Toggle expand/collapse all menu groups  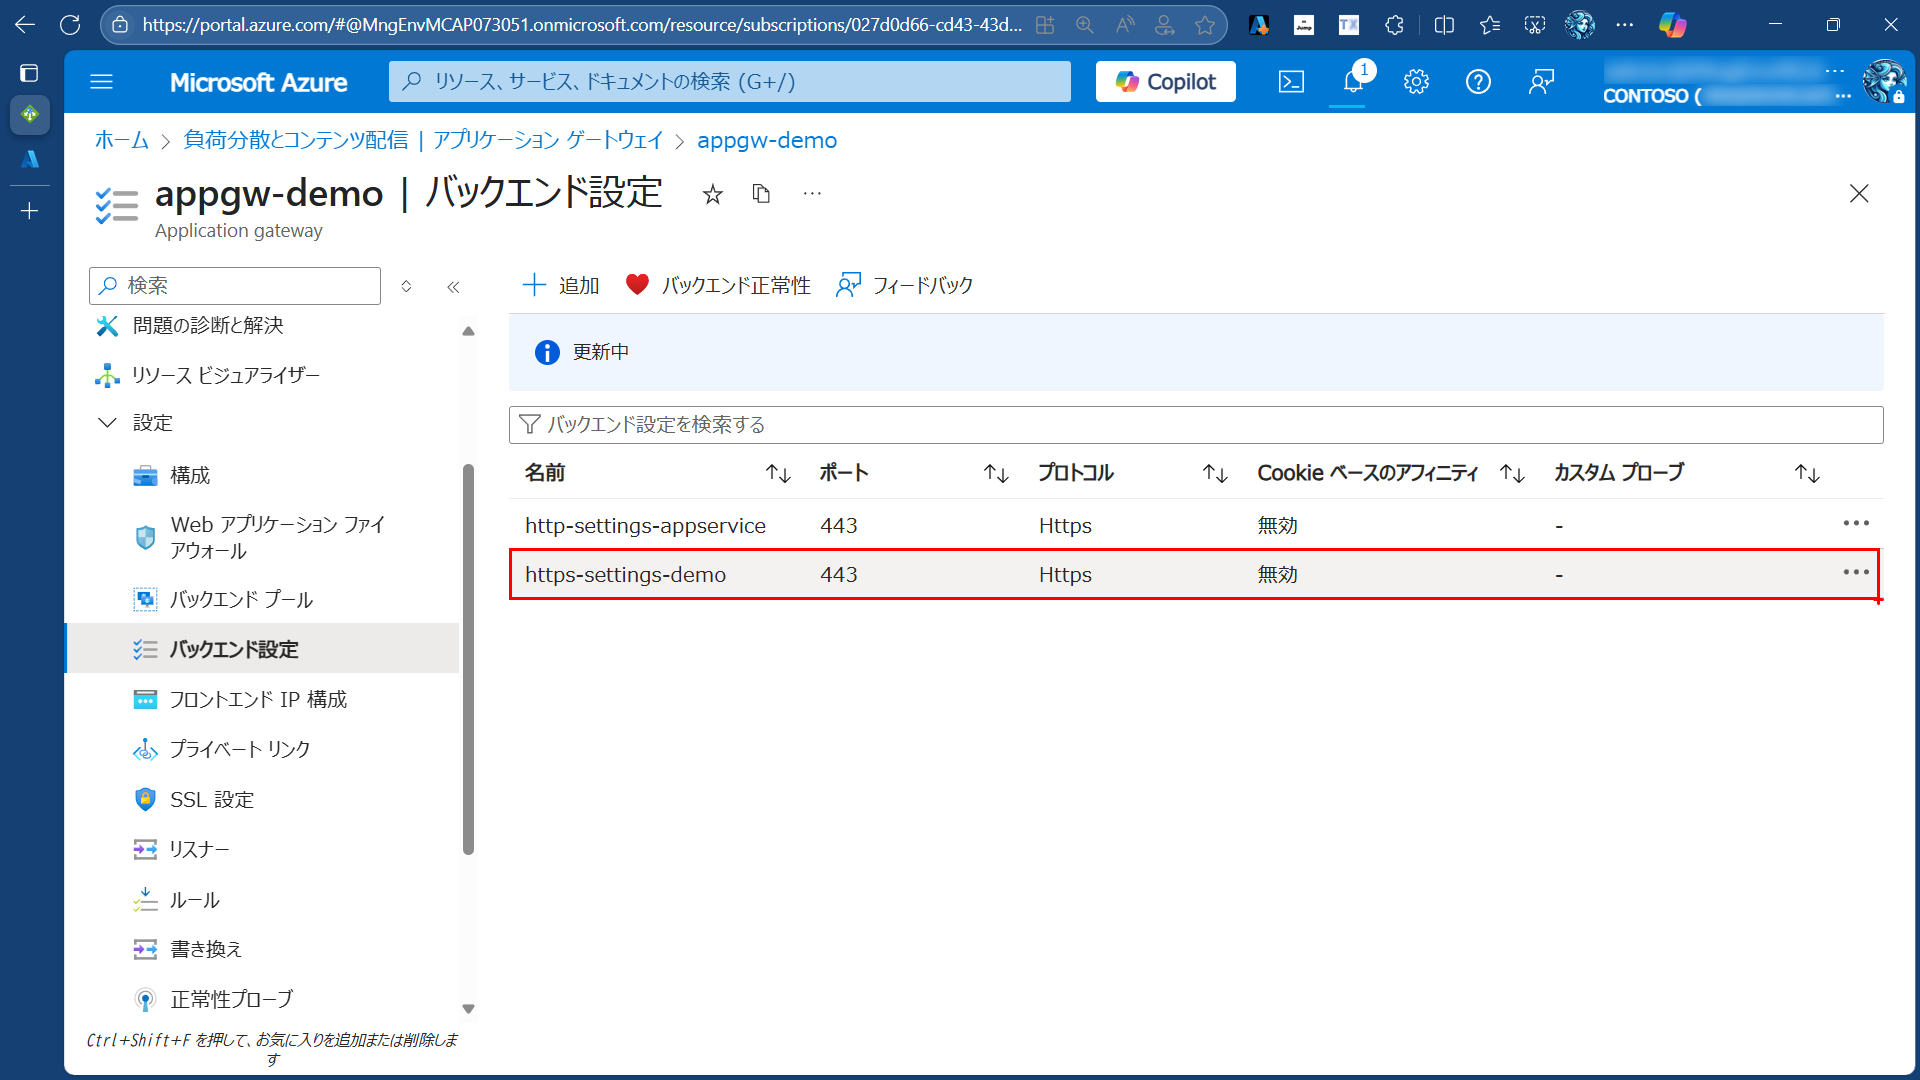[x=406, y=287]
